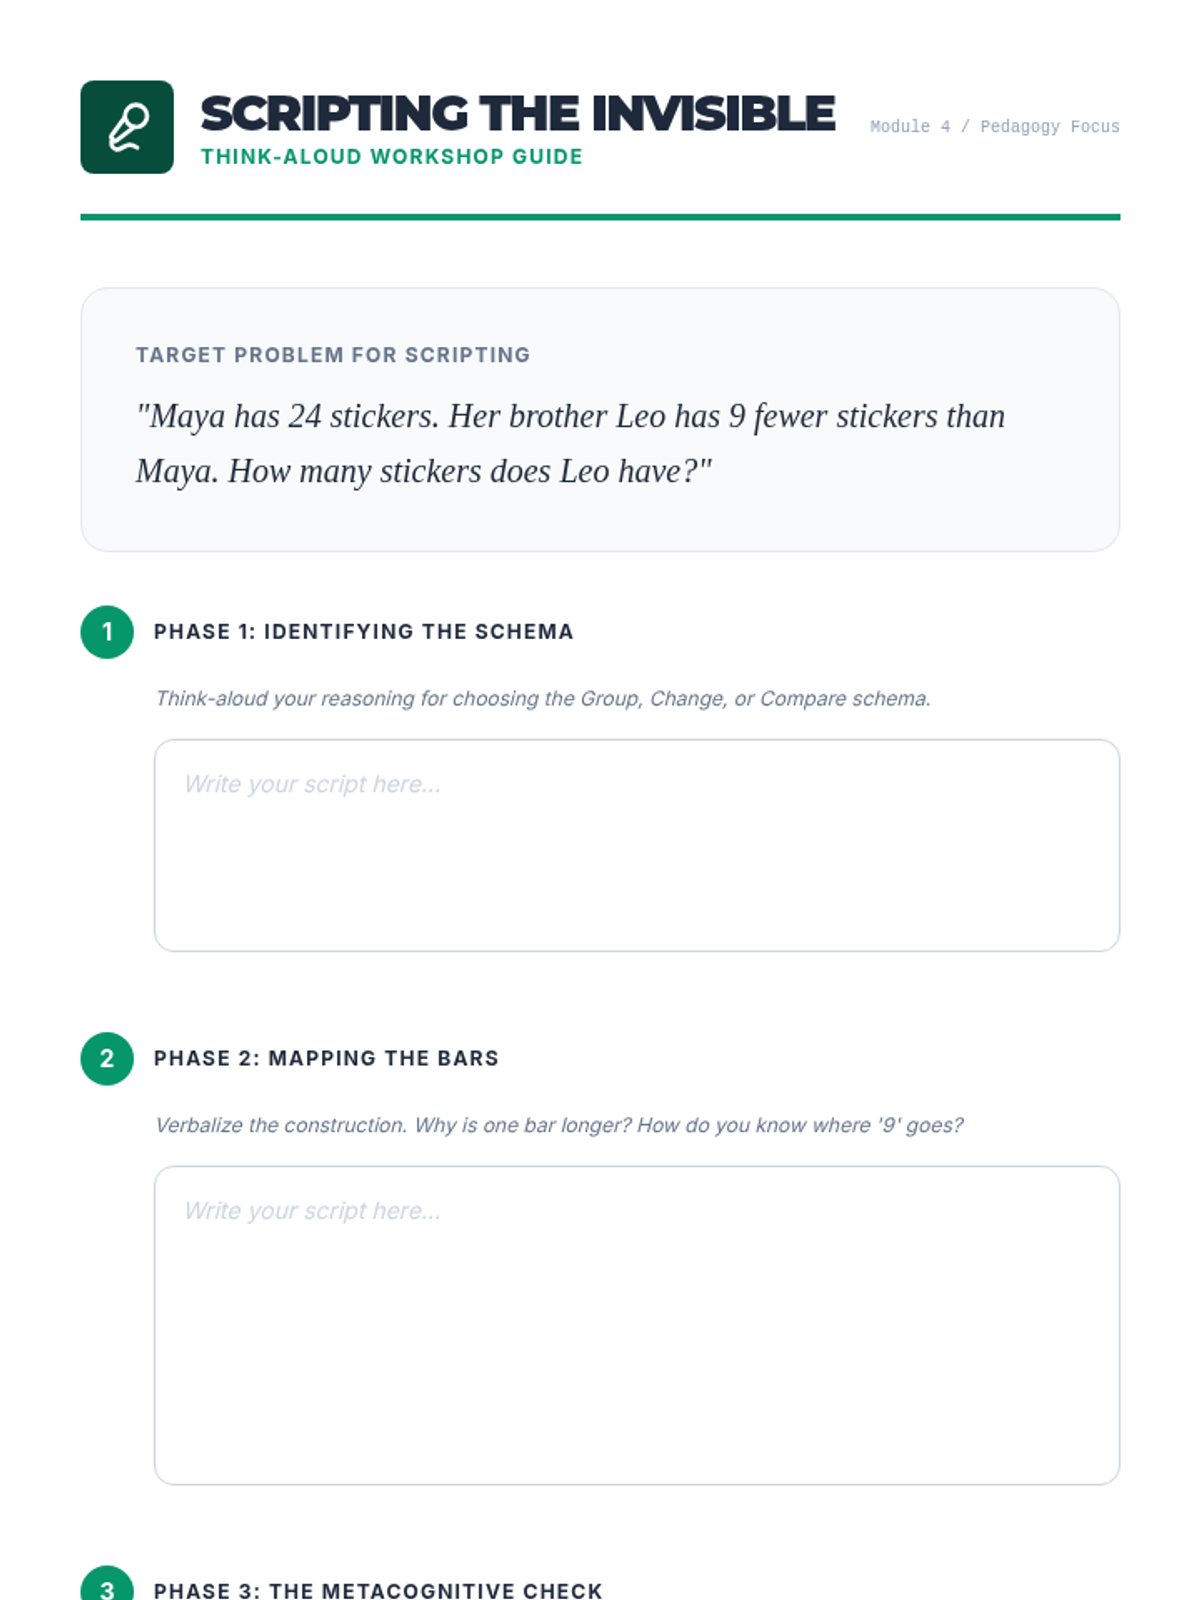Click Phase 1 'Write your script here' placeholder
The height and width of the screenshot is (1600, 1200).
[312, 785]
